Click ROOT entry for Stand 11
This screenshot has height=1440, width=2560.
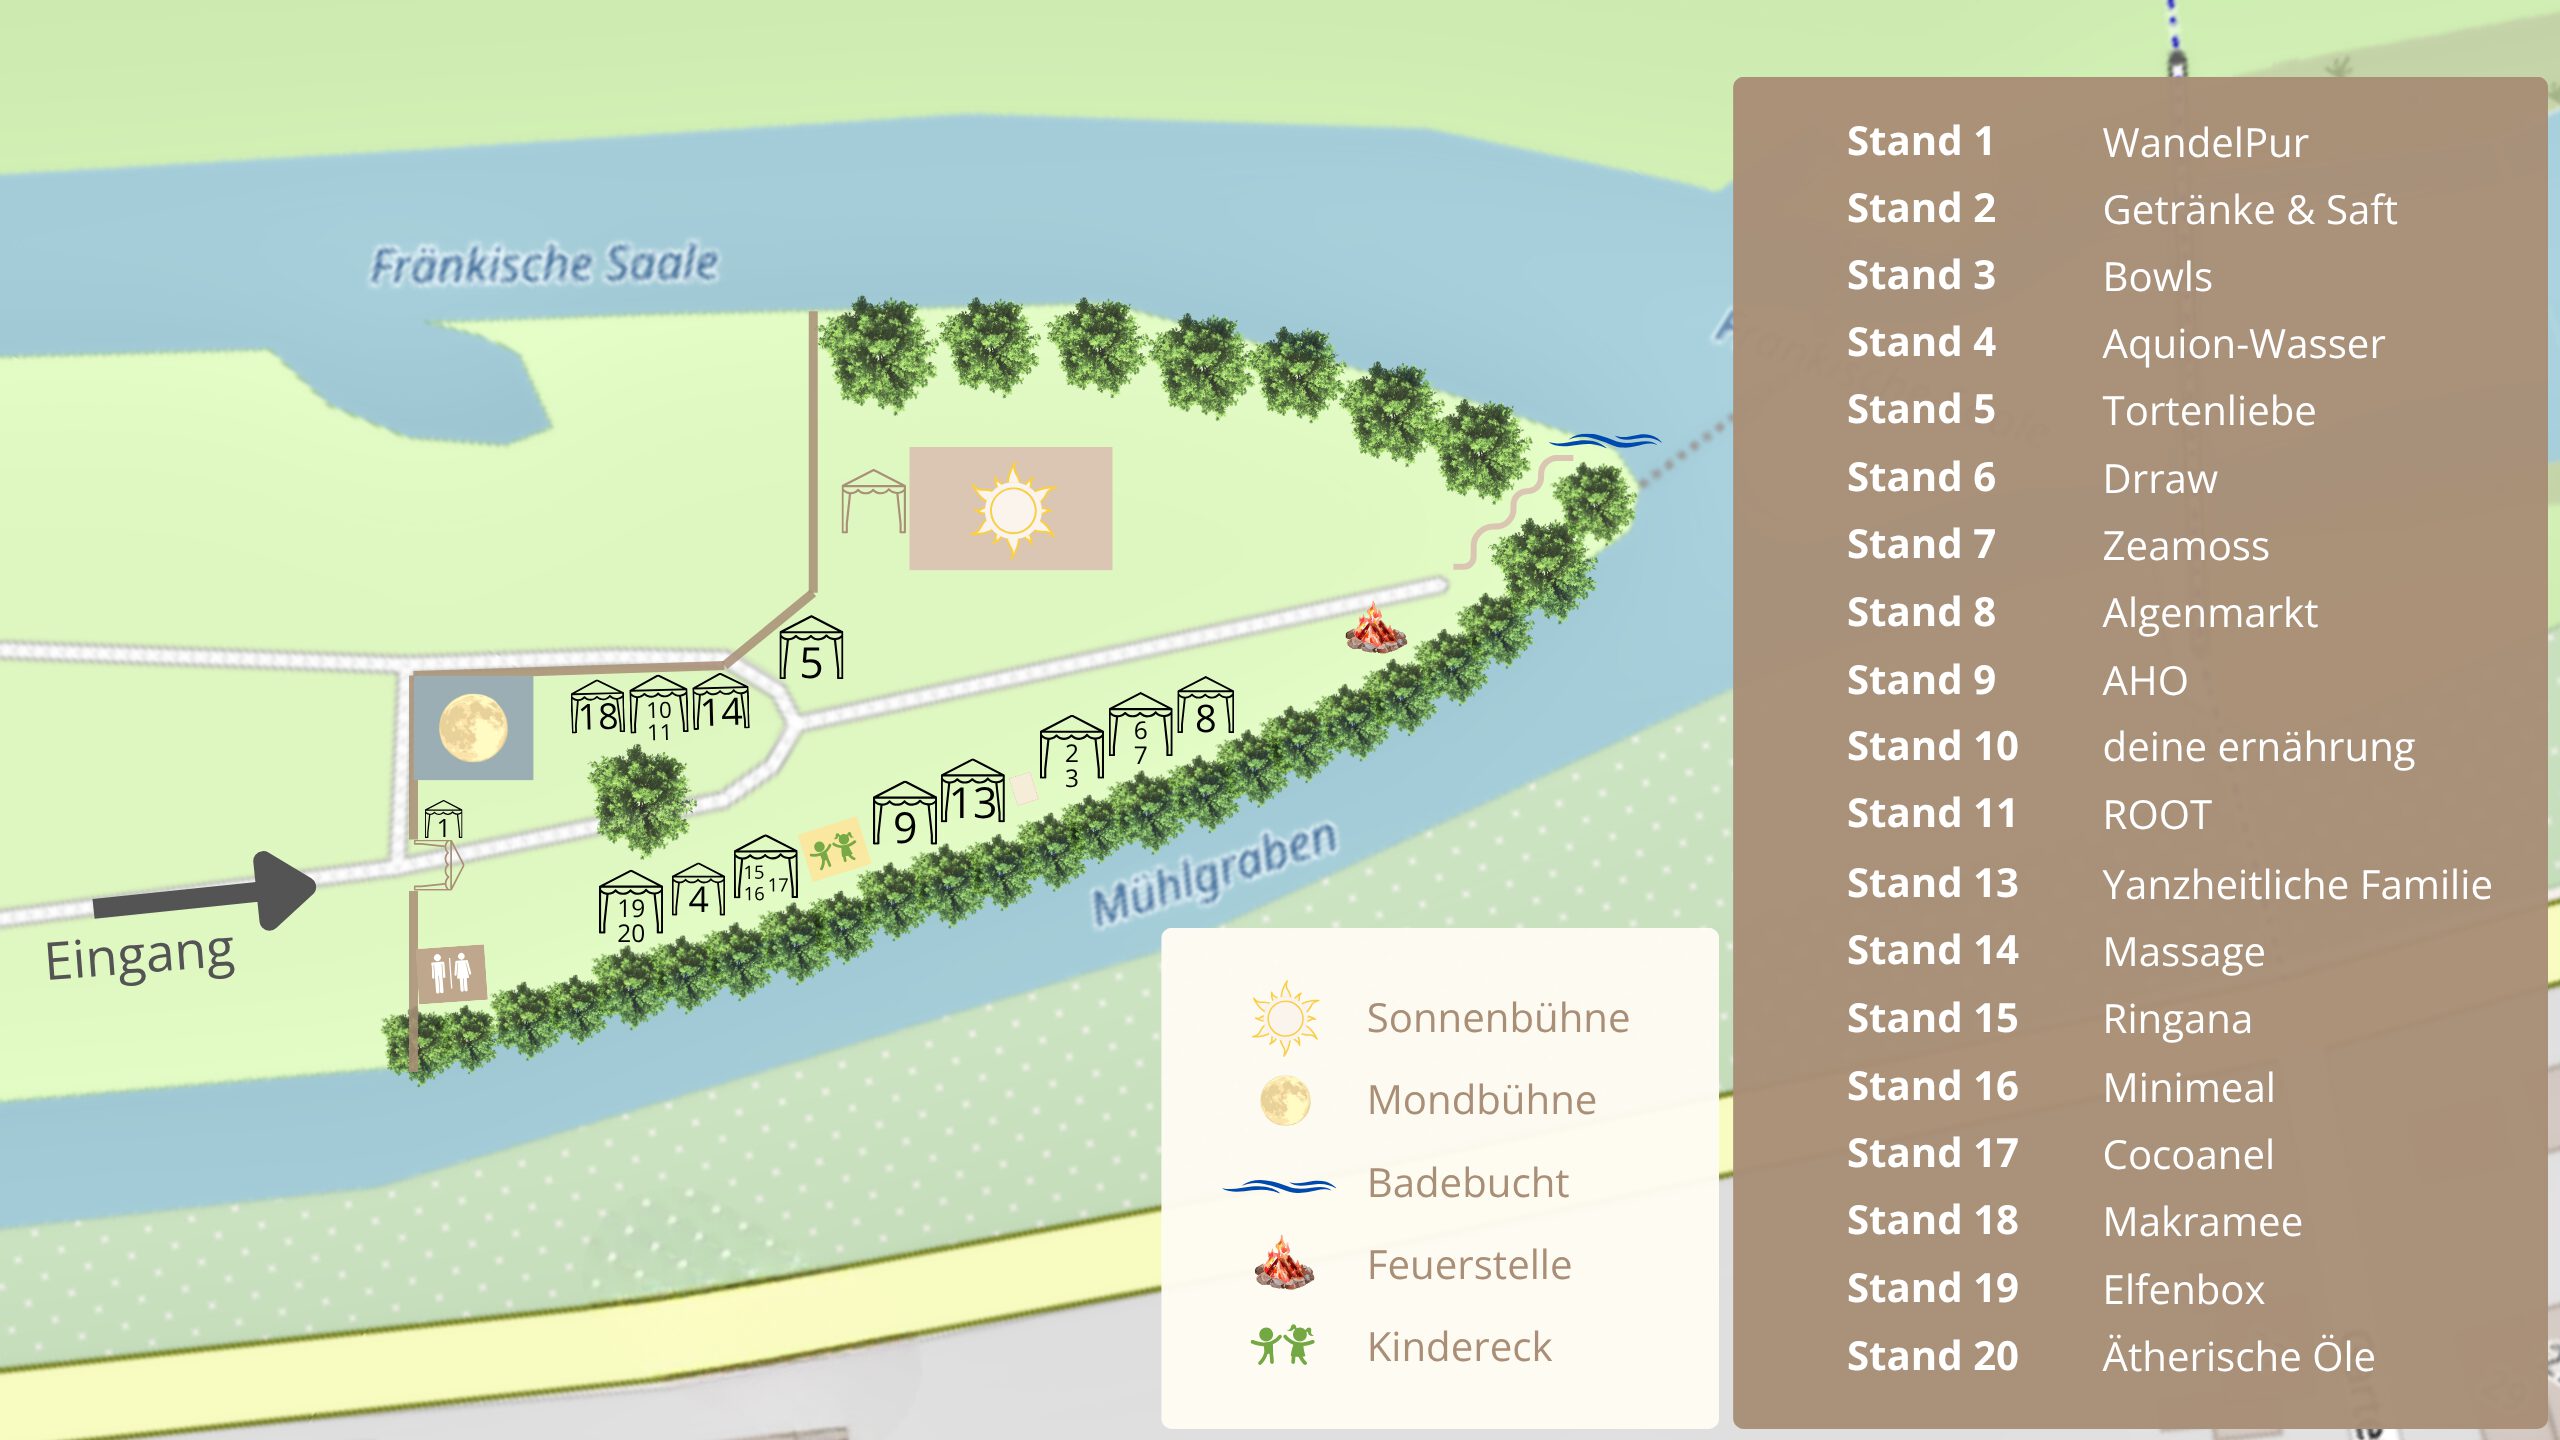(2157, 815)
